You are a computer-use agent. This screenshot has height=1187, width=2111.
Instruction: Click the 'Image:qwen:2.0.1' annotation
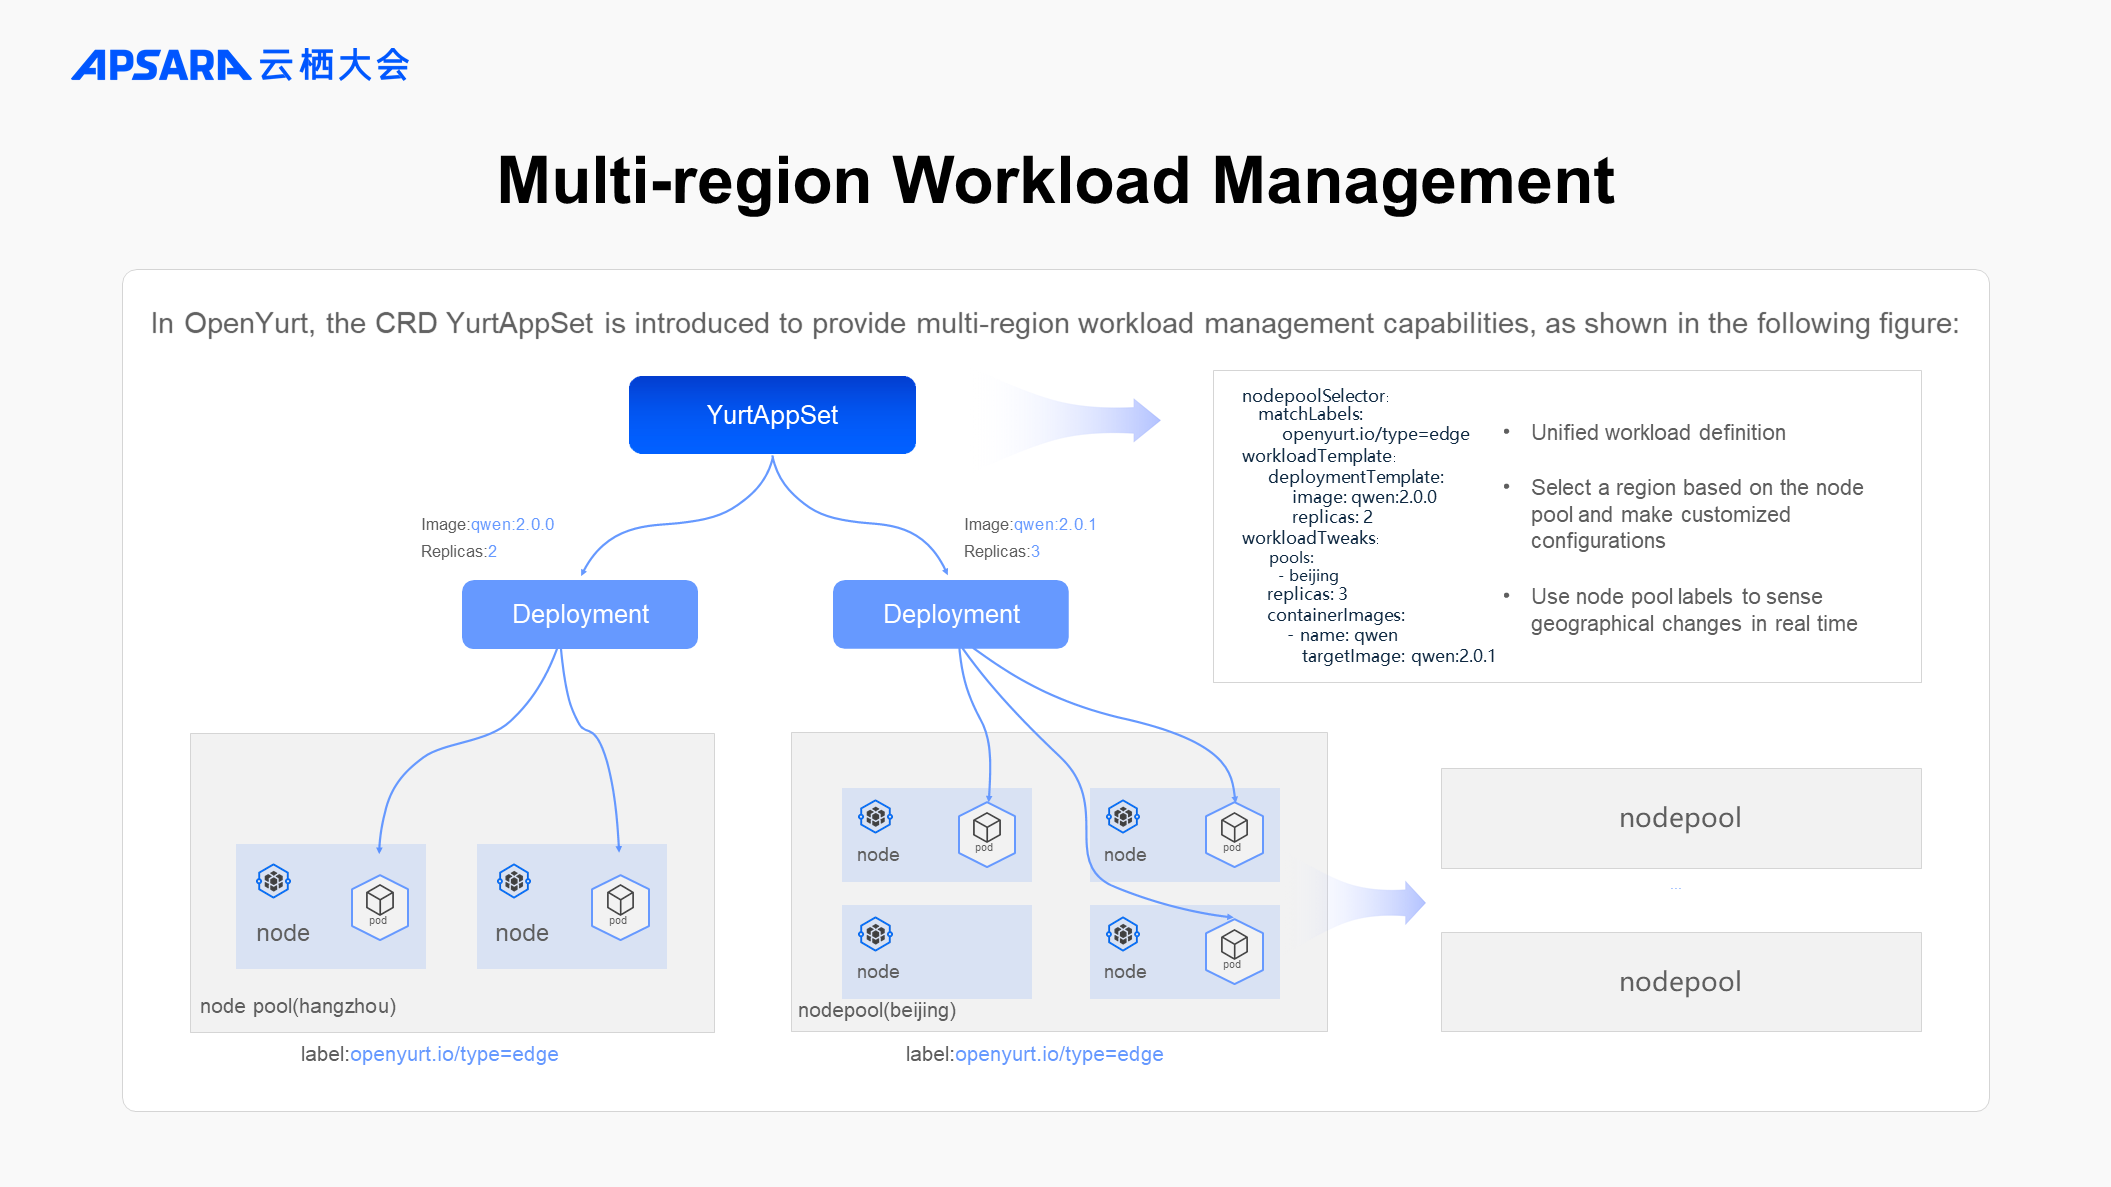(1030, 524)
